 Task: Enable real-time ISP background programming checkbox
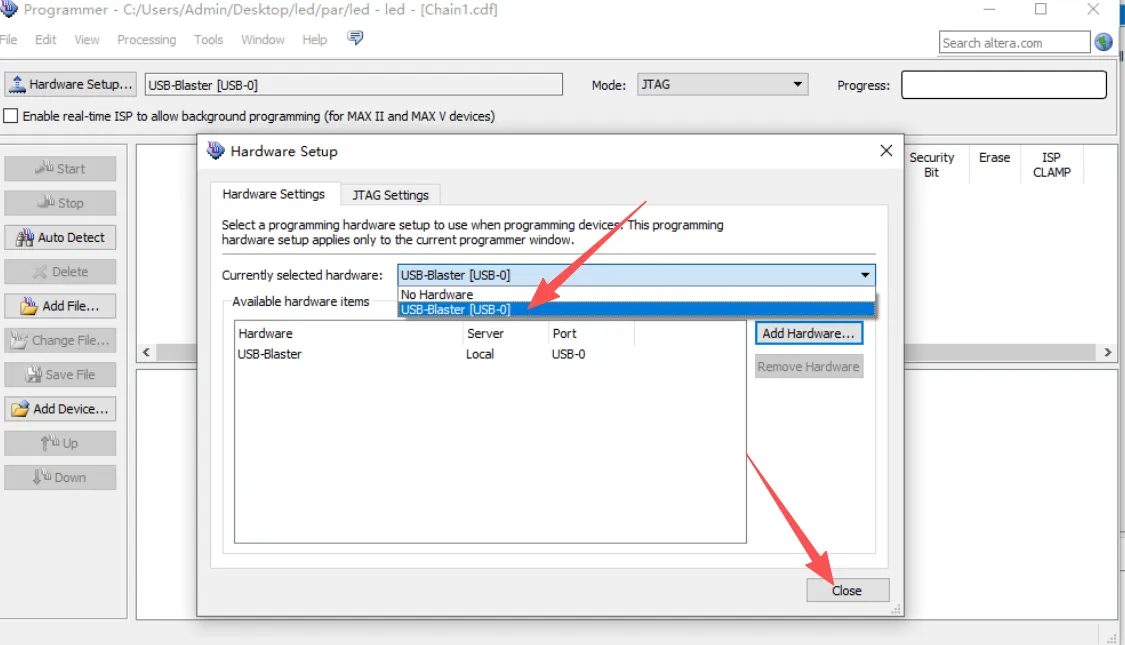[x=11, y=116]
